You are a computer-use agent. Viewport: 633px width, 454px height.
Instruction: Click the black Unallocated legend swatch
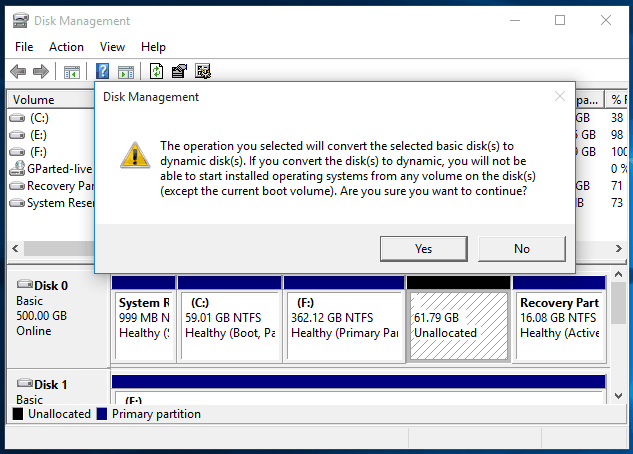(18, 414)
